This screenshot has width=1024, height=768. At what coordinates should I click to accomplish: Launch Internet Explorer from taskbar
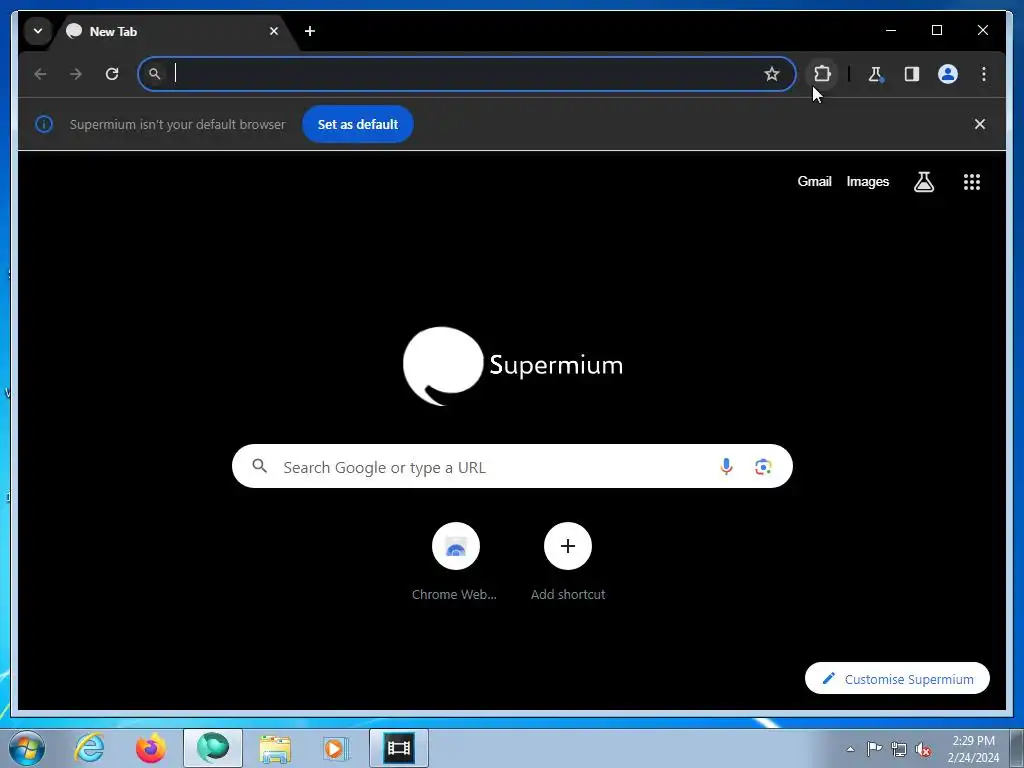89,748
